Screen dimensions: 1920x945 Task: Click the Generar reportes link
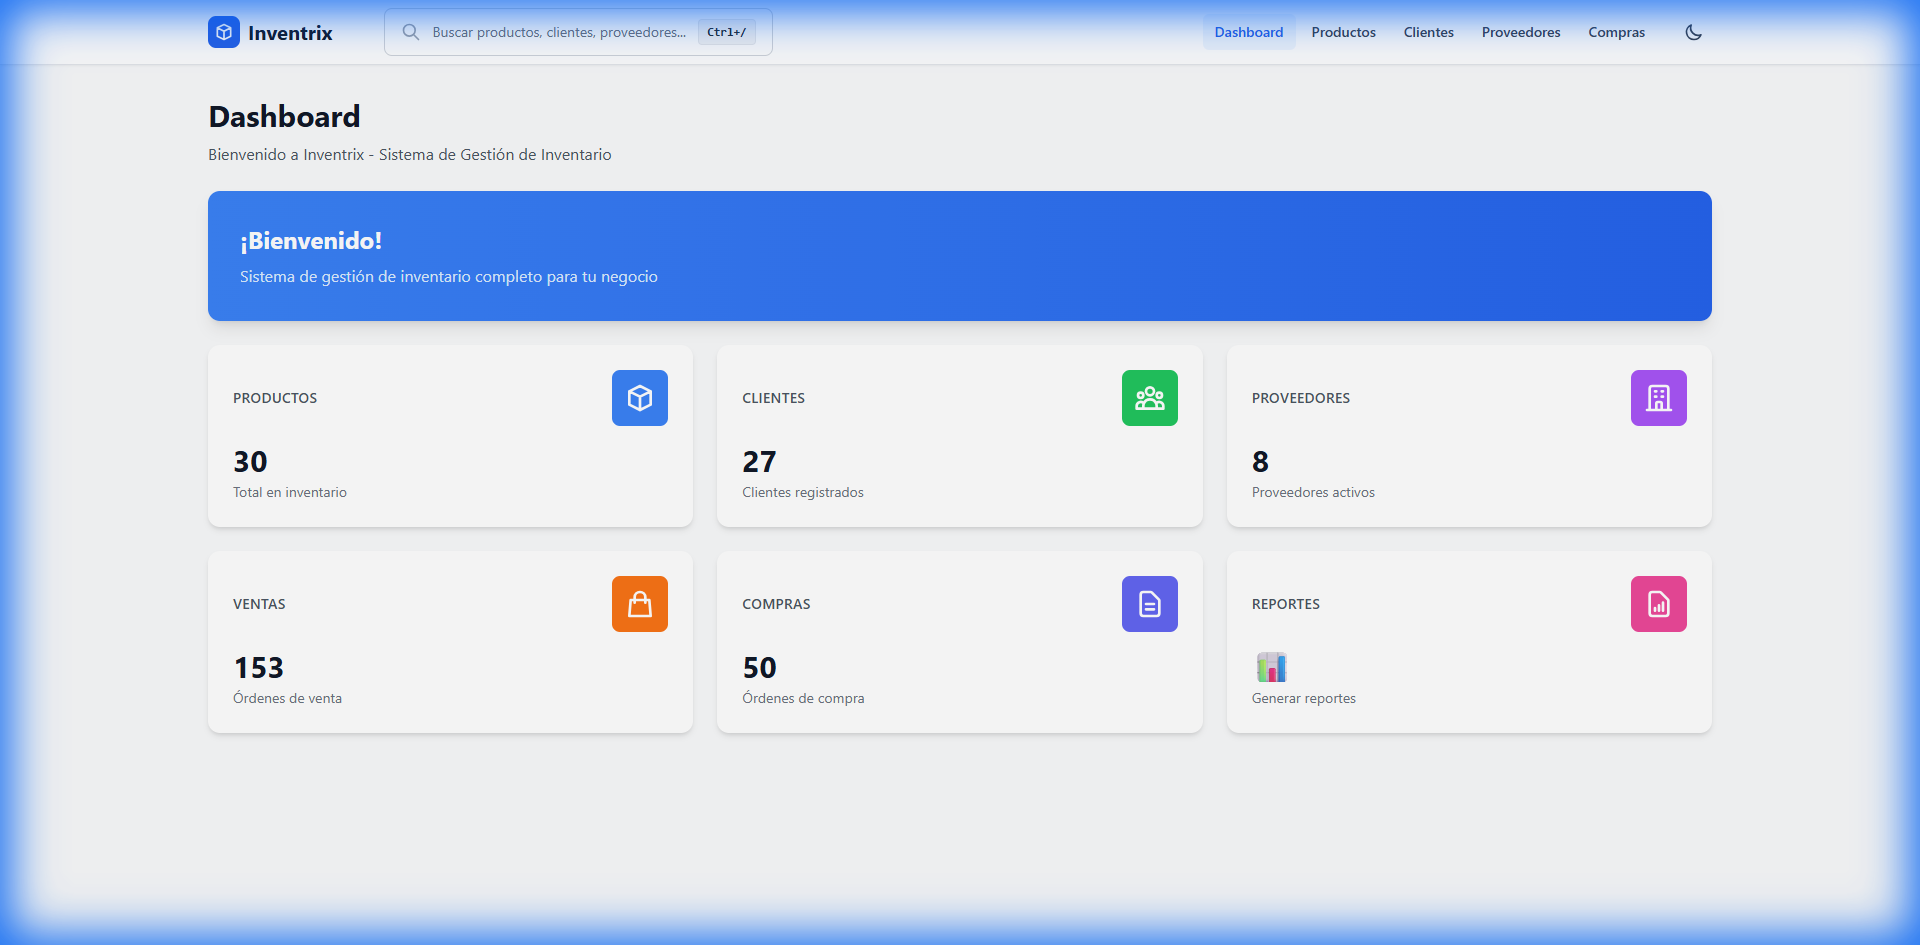pyautogui.click(x=1304, y=698)
